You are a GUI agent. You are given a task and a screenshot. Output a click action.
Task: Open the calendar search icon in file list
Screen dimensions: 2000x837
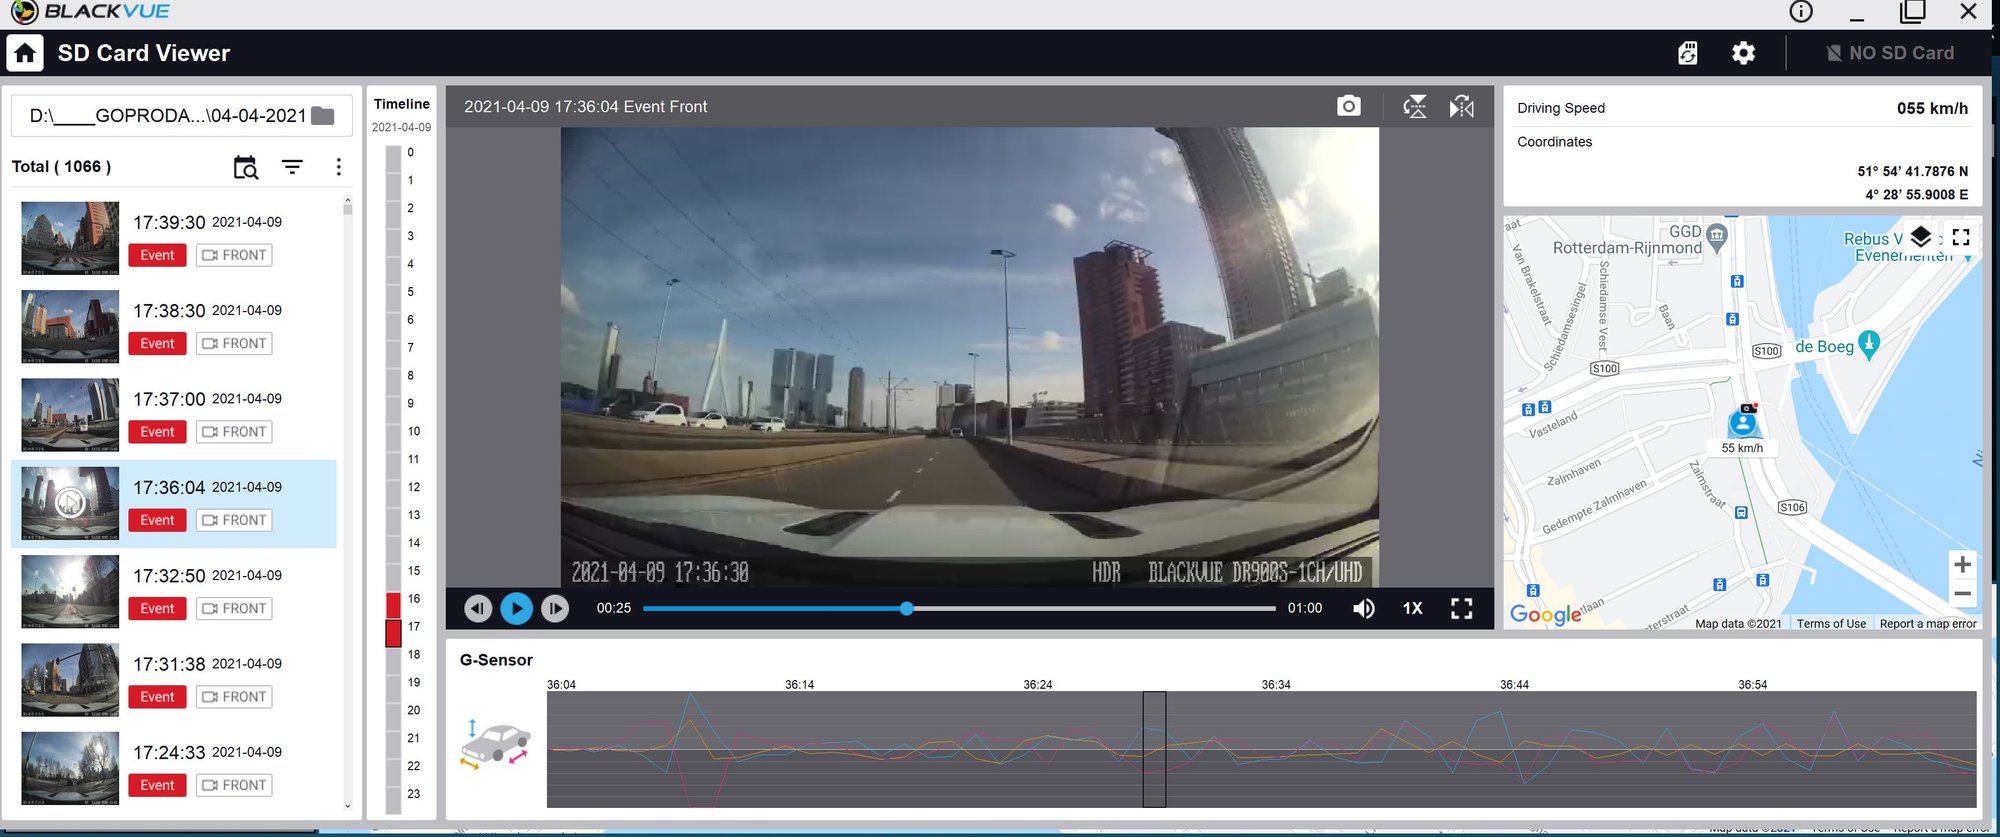[x=245, y=167]
